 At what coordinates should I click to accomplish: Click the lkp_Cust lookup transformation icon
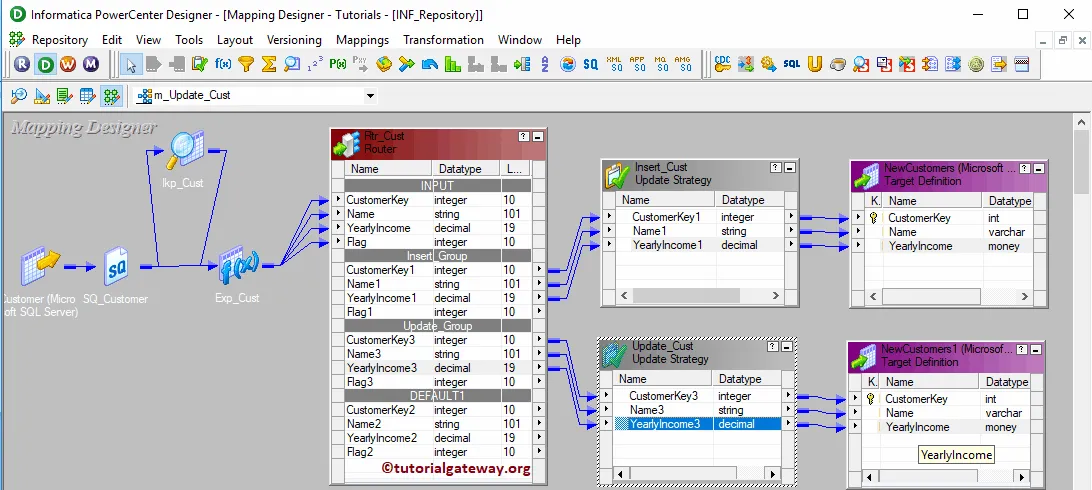coord(185,150)
